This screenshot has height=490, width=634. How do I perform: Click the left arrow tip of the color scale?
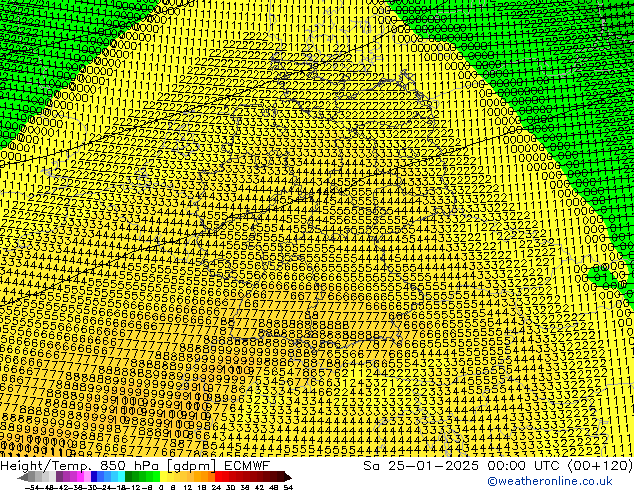pyautogui.click(x=22, y=477)
